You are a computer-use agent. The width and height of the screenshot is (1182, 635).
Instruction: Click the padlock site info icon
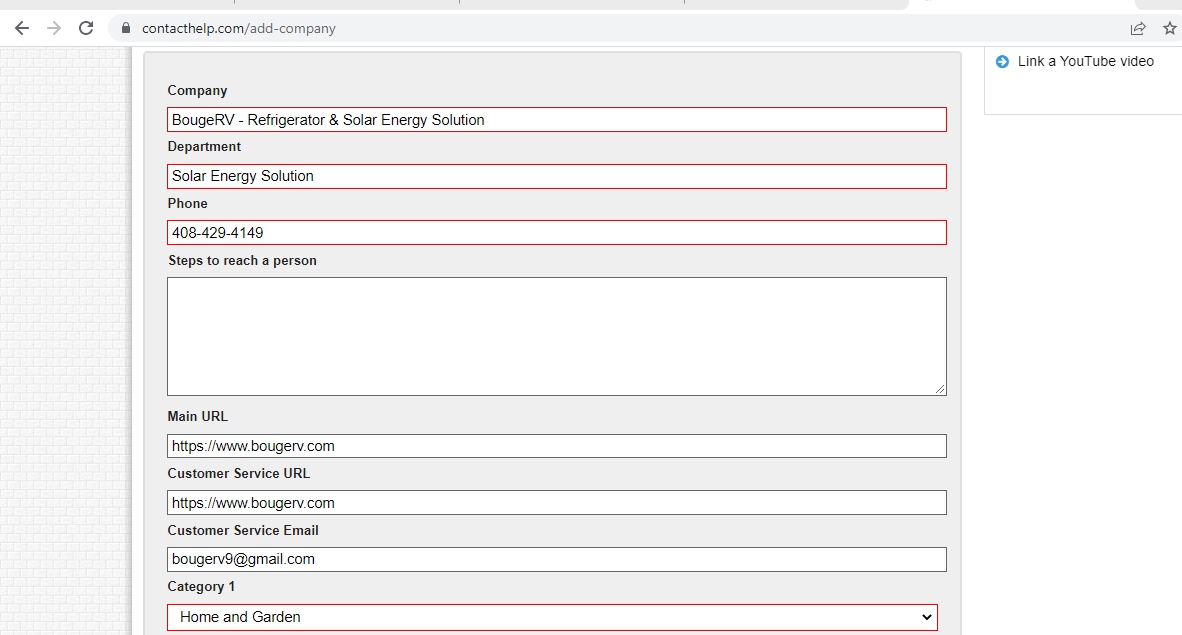[x=126, y=28]
